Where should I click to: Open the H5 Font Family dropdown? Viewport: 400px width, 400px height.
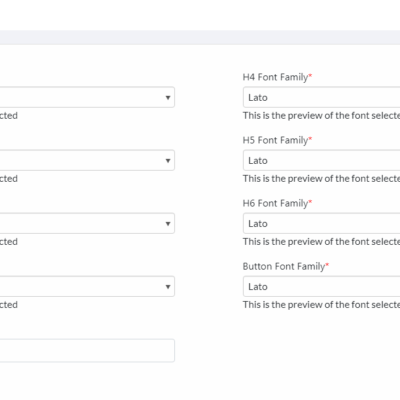(x=322, y=160)
